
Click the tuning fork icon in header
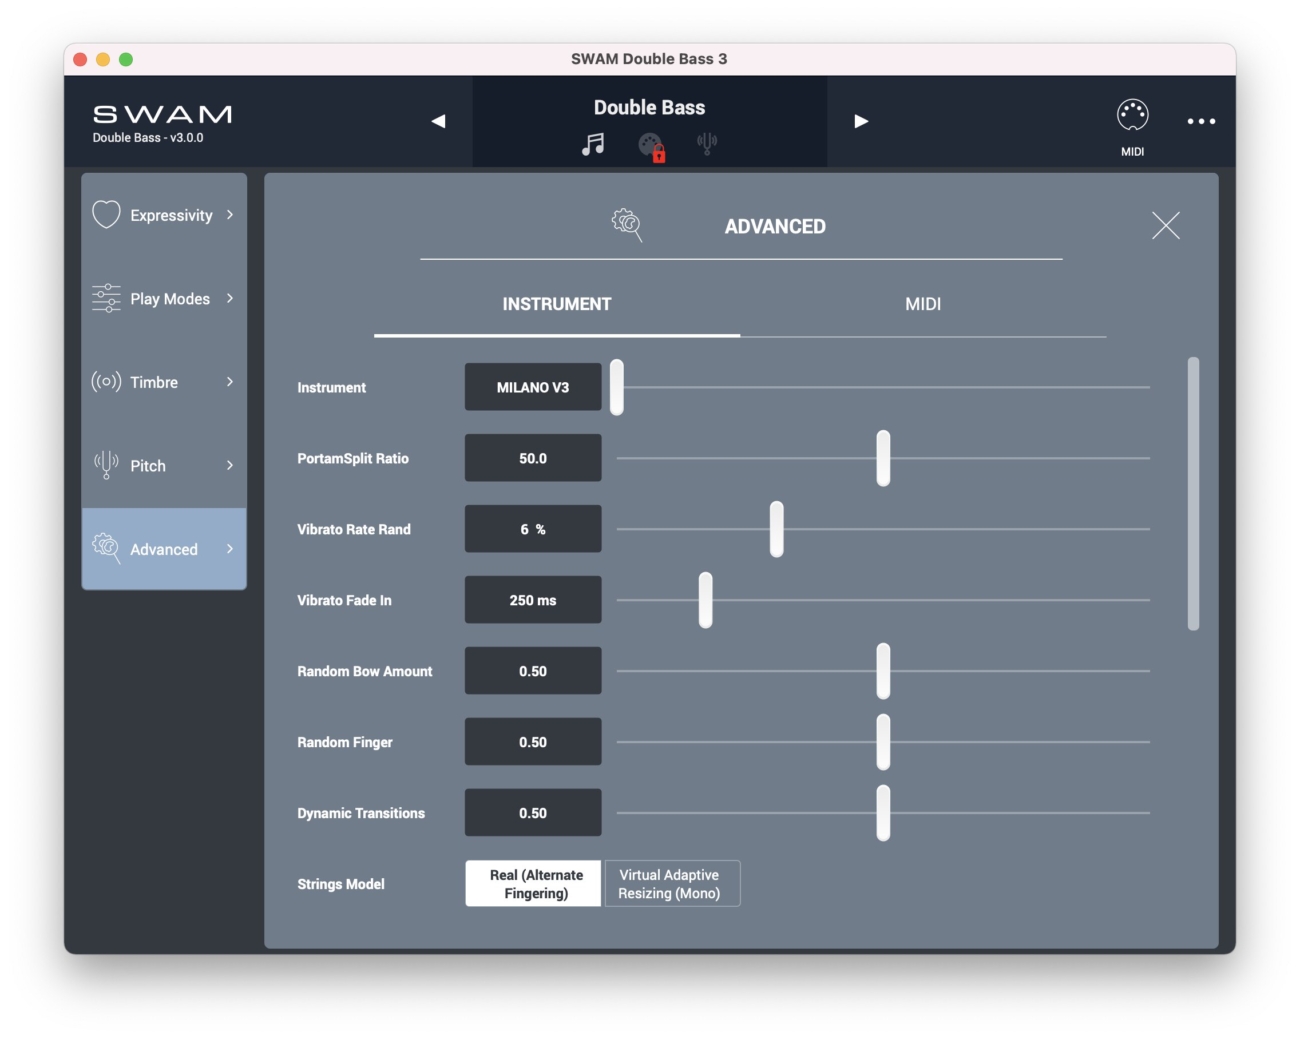click(x=707, y=144)
